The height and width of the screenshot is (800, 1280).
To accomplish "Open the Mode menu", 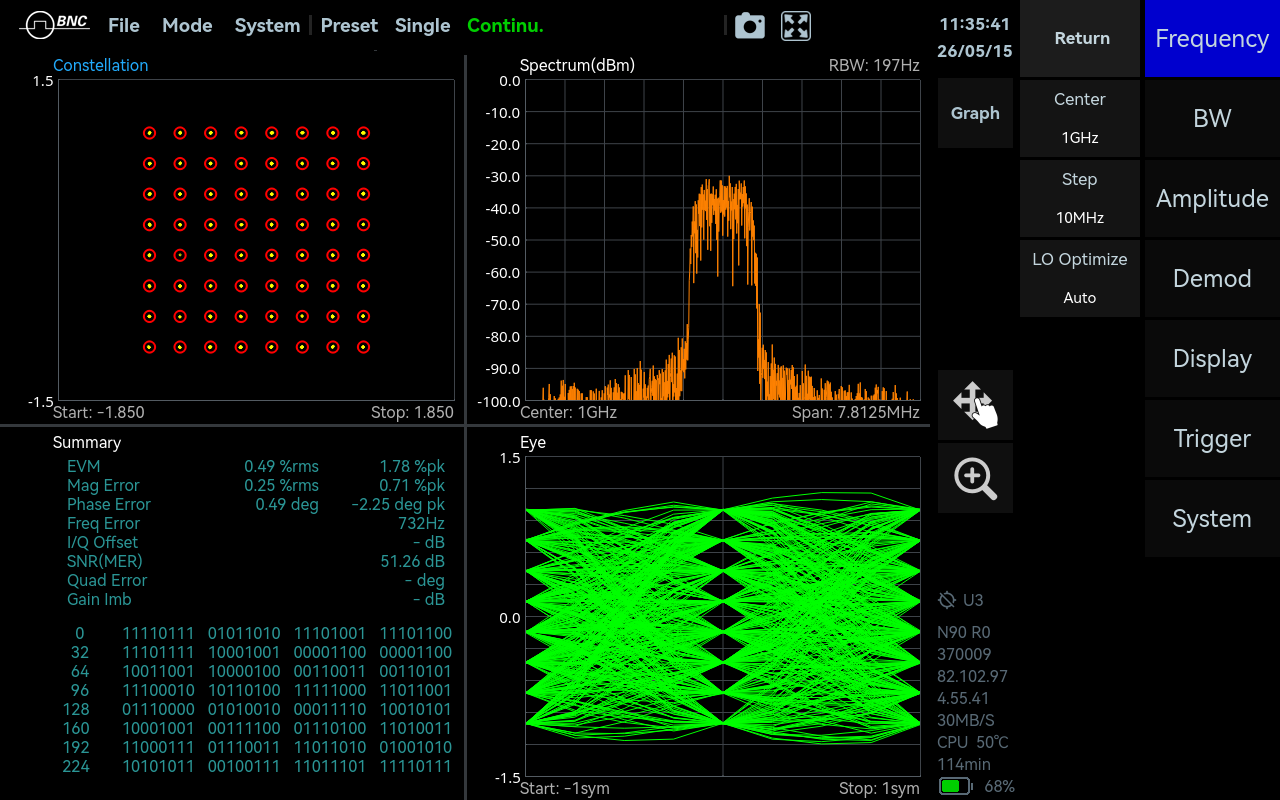I will [187, 26].
